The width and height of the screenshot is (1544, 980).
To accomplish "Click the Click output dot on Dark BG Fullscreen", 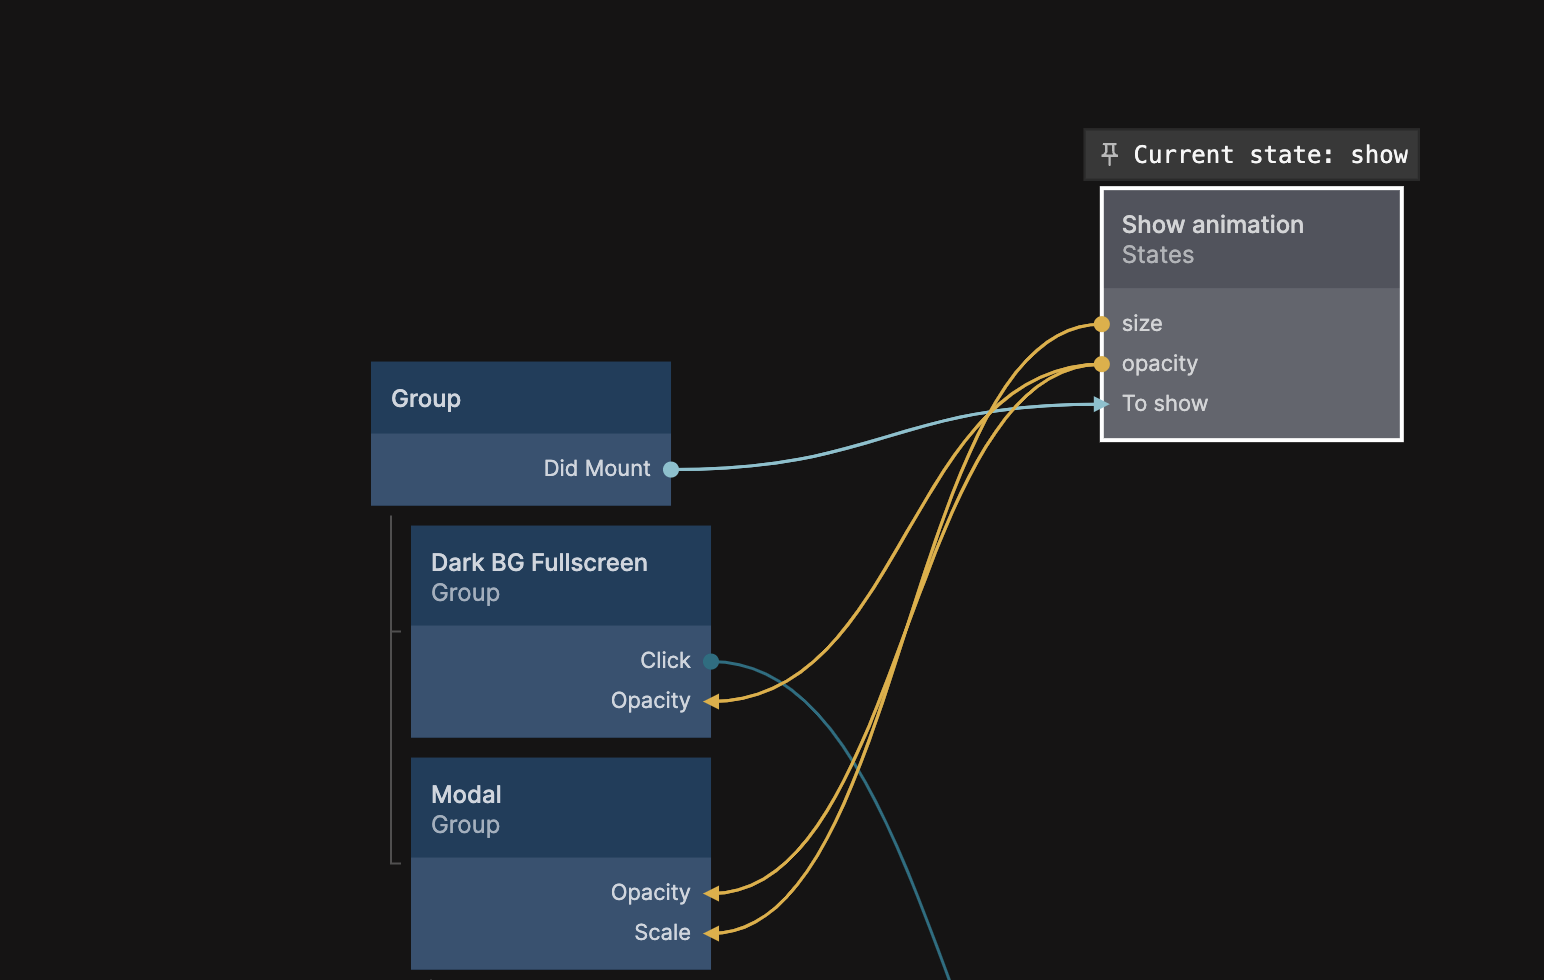I will (711, 661).
